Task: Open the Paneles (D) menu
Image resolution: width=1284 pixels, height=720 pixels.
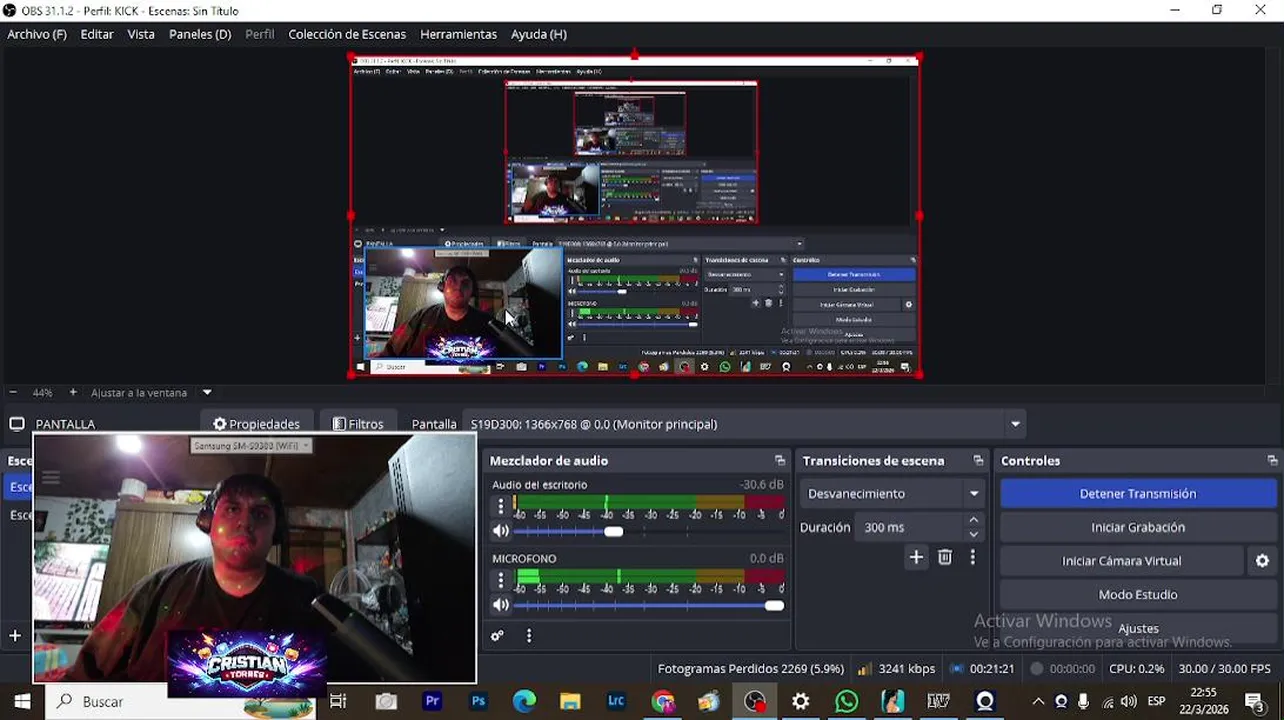Action: (x=200, y=34)
